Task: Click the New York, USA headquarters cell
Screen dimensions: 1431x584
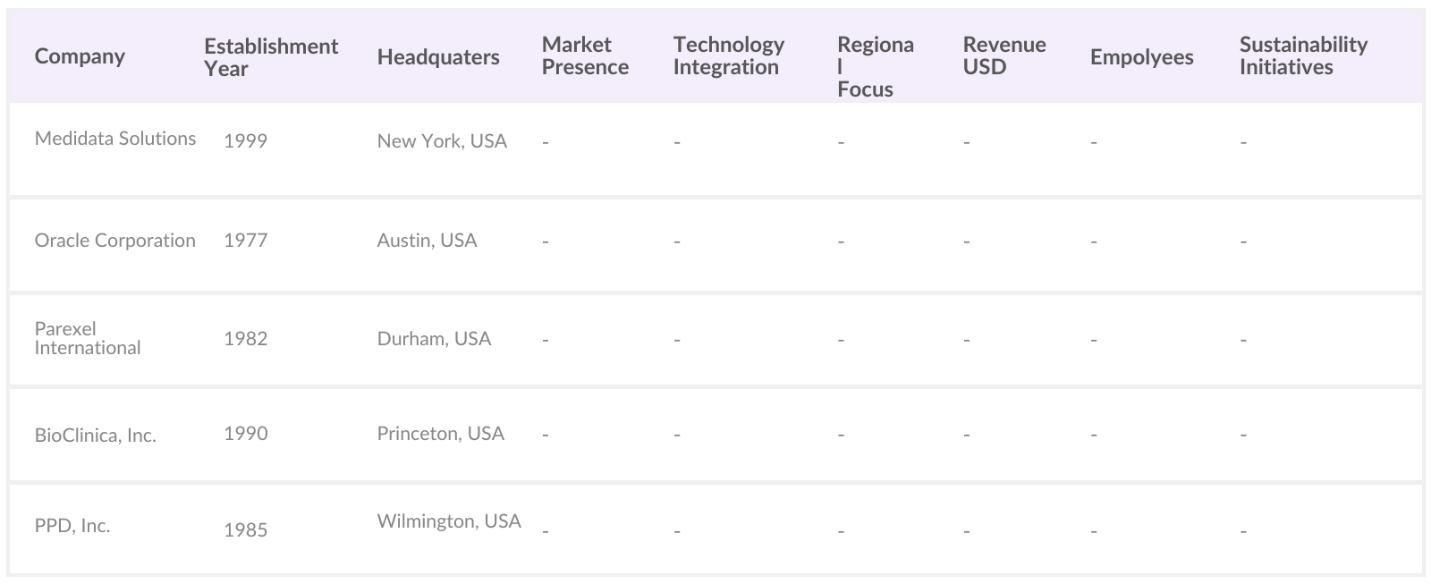Action: tap(441, 141)
